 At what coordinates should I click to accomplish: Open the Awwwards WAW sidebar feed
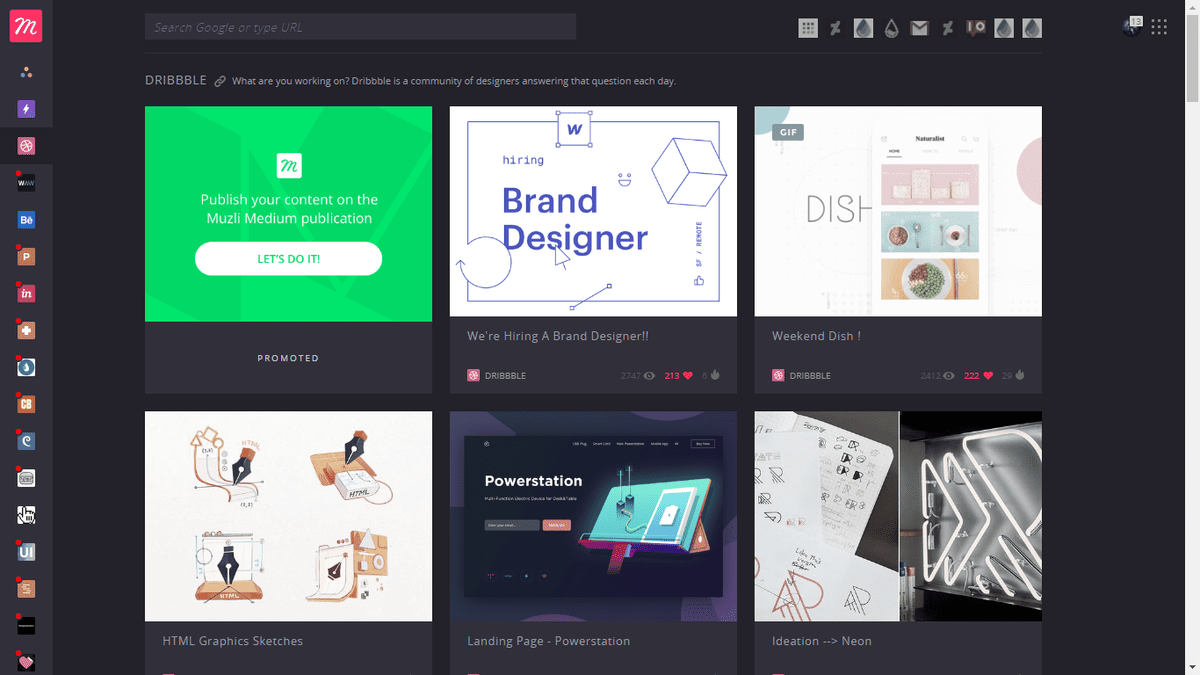pos(26,183)
